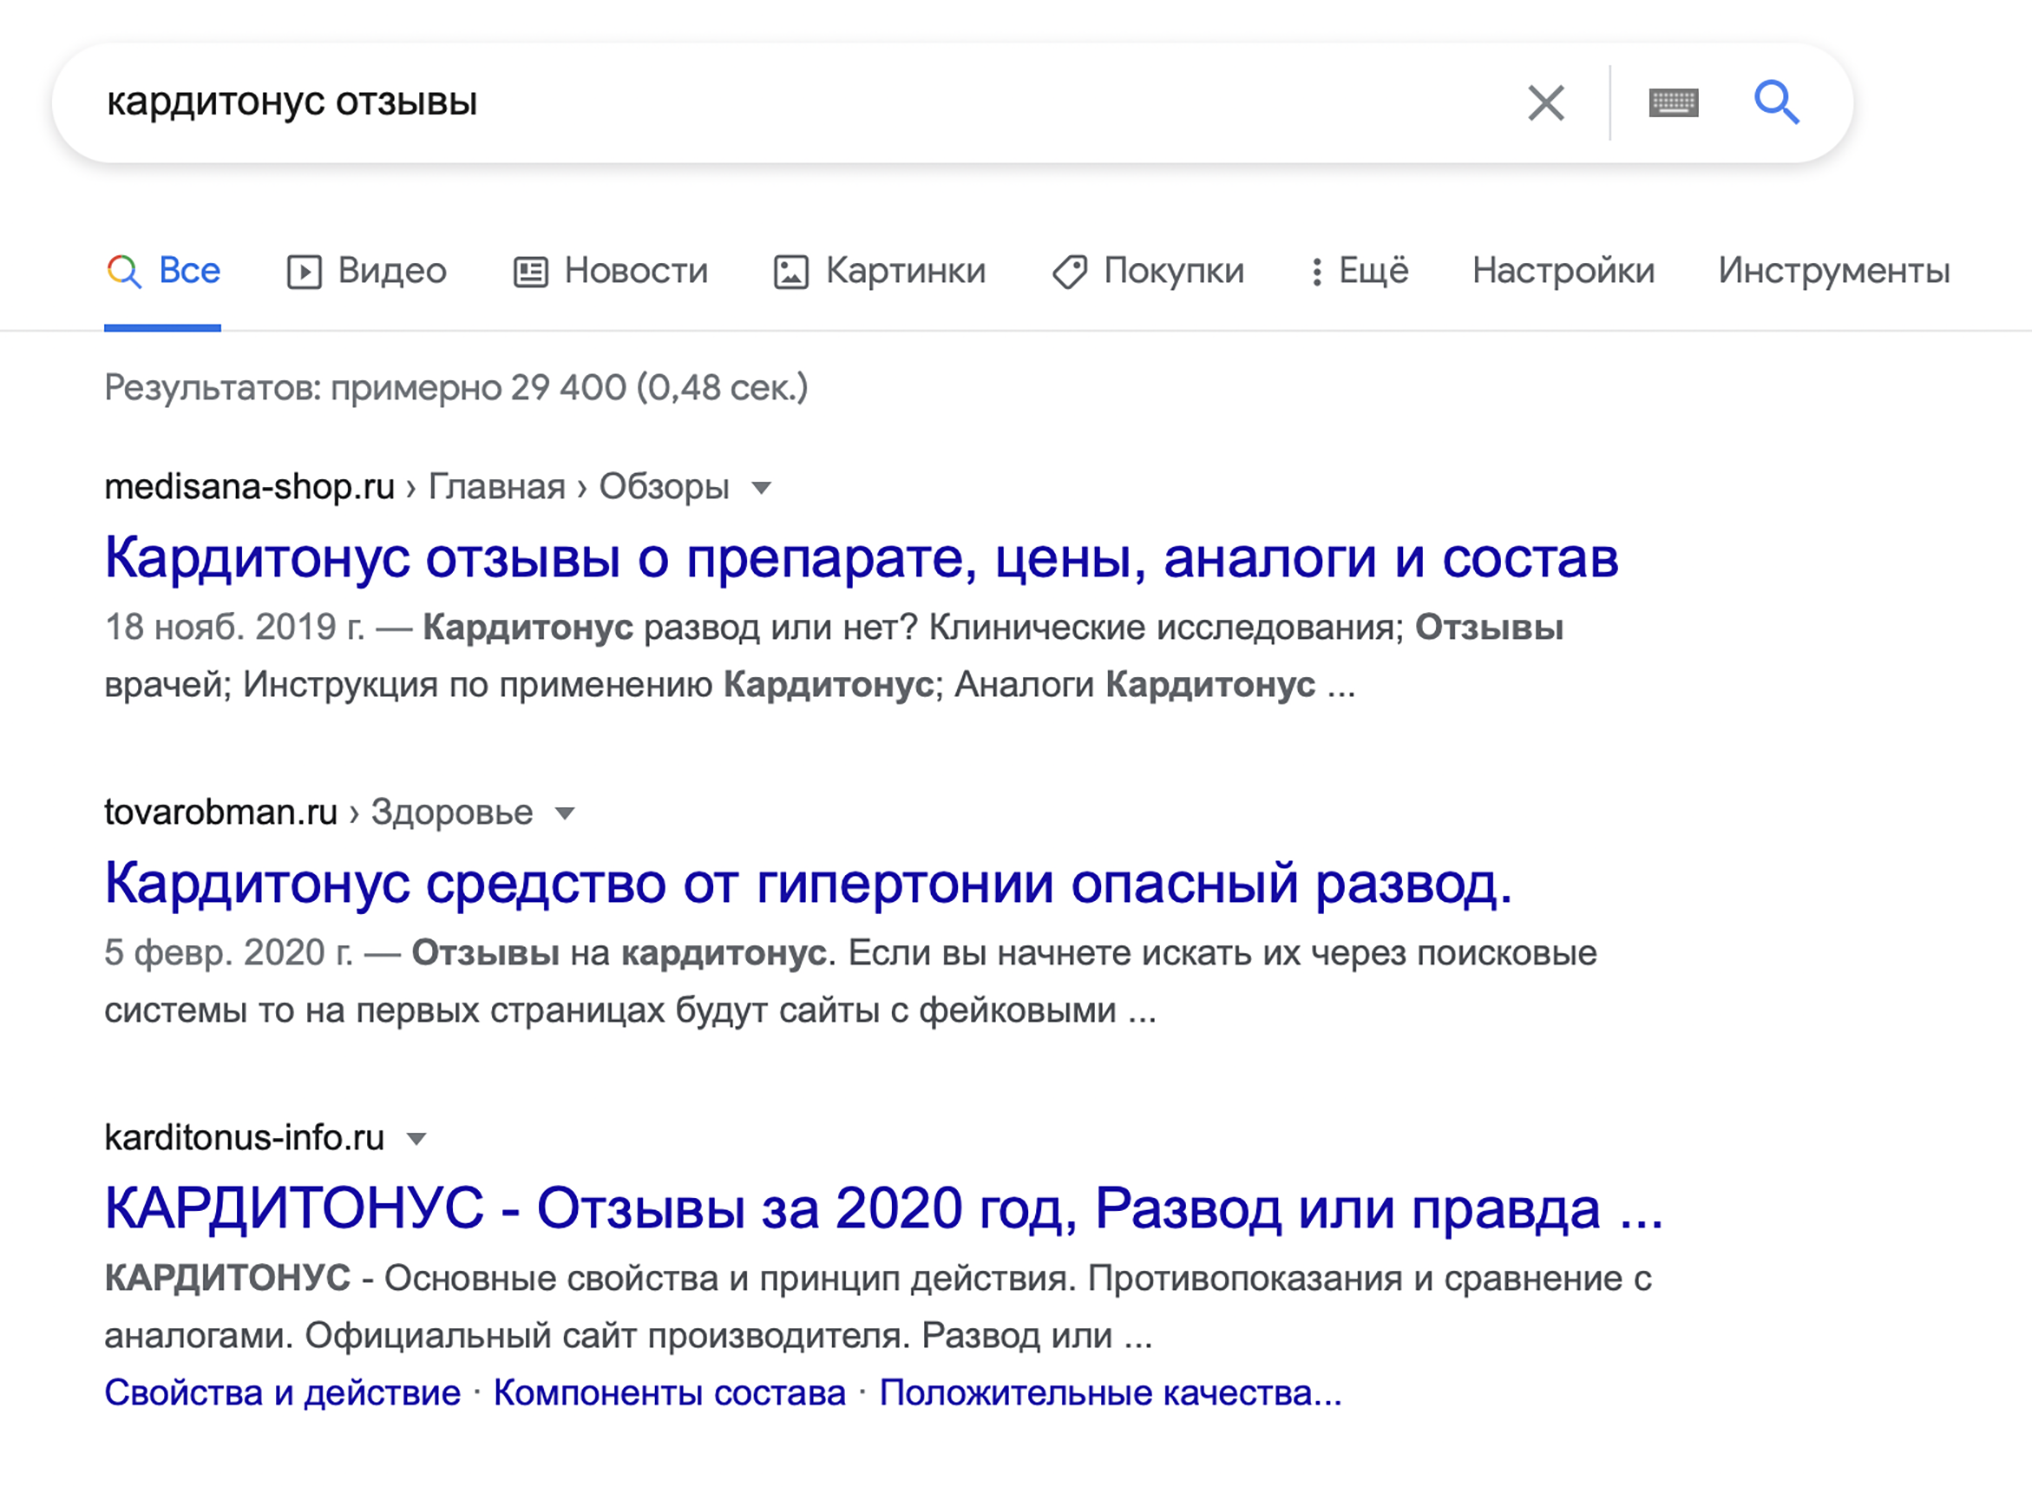
Task: Expand dropdown arrow next to tovarobman.ru Здоровье
Action: pyautogui.click(x=565, y=813)
